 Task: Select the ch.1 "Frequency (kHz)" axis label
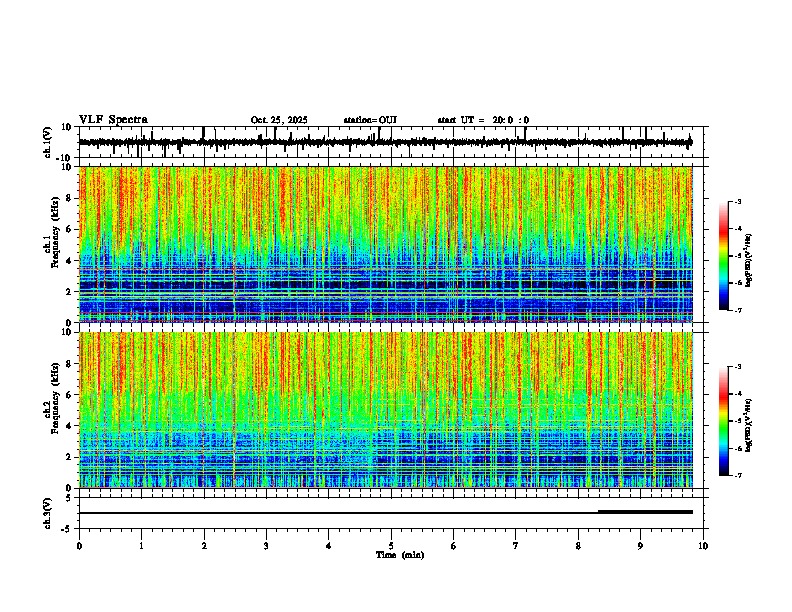pos(55,231)
